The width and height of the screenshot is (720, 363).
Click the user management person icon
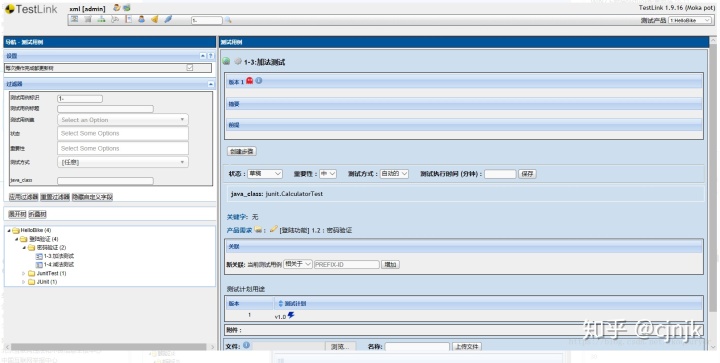coord(141,19)
